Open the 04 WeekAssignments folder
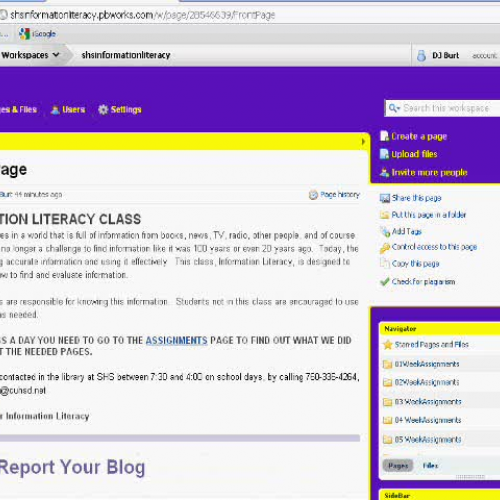The height and width of the screenshot is (500, 500). tap(428, 420)
